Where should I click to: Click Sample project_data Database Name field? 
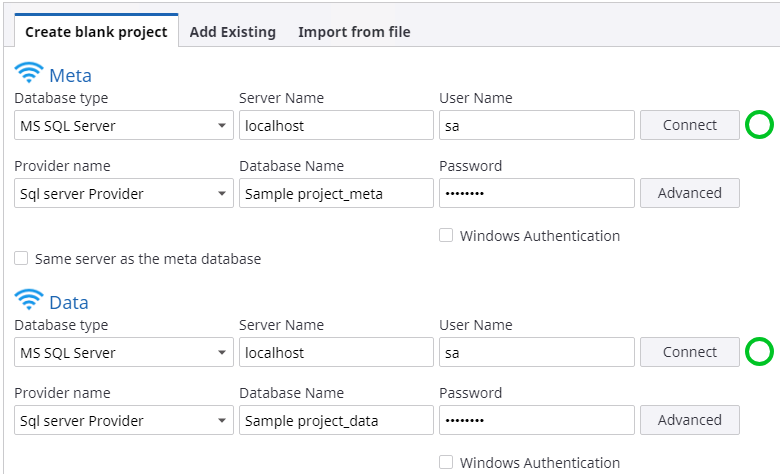click(336, 420)
